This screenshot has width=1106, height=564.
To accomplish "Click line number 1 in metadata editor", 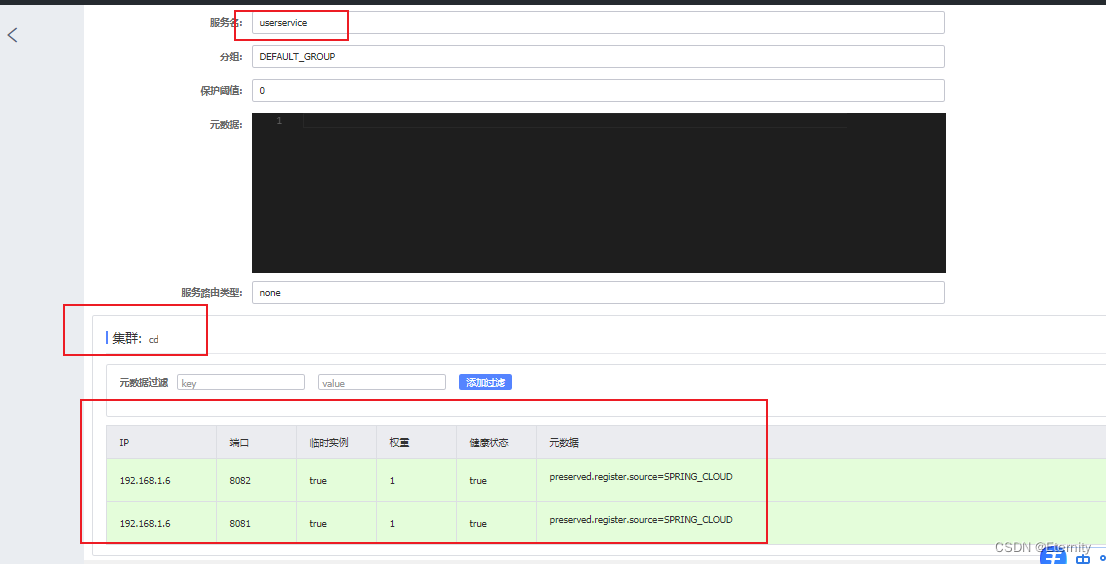I will 279,121.
